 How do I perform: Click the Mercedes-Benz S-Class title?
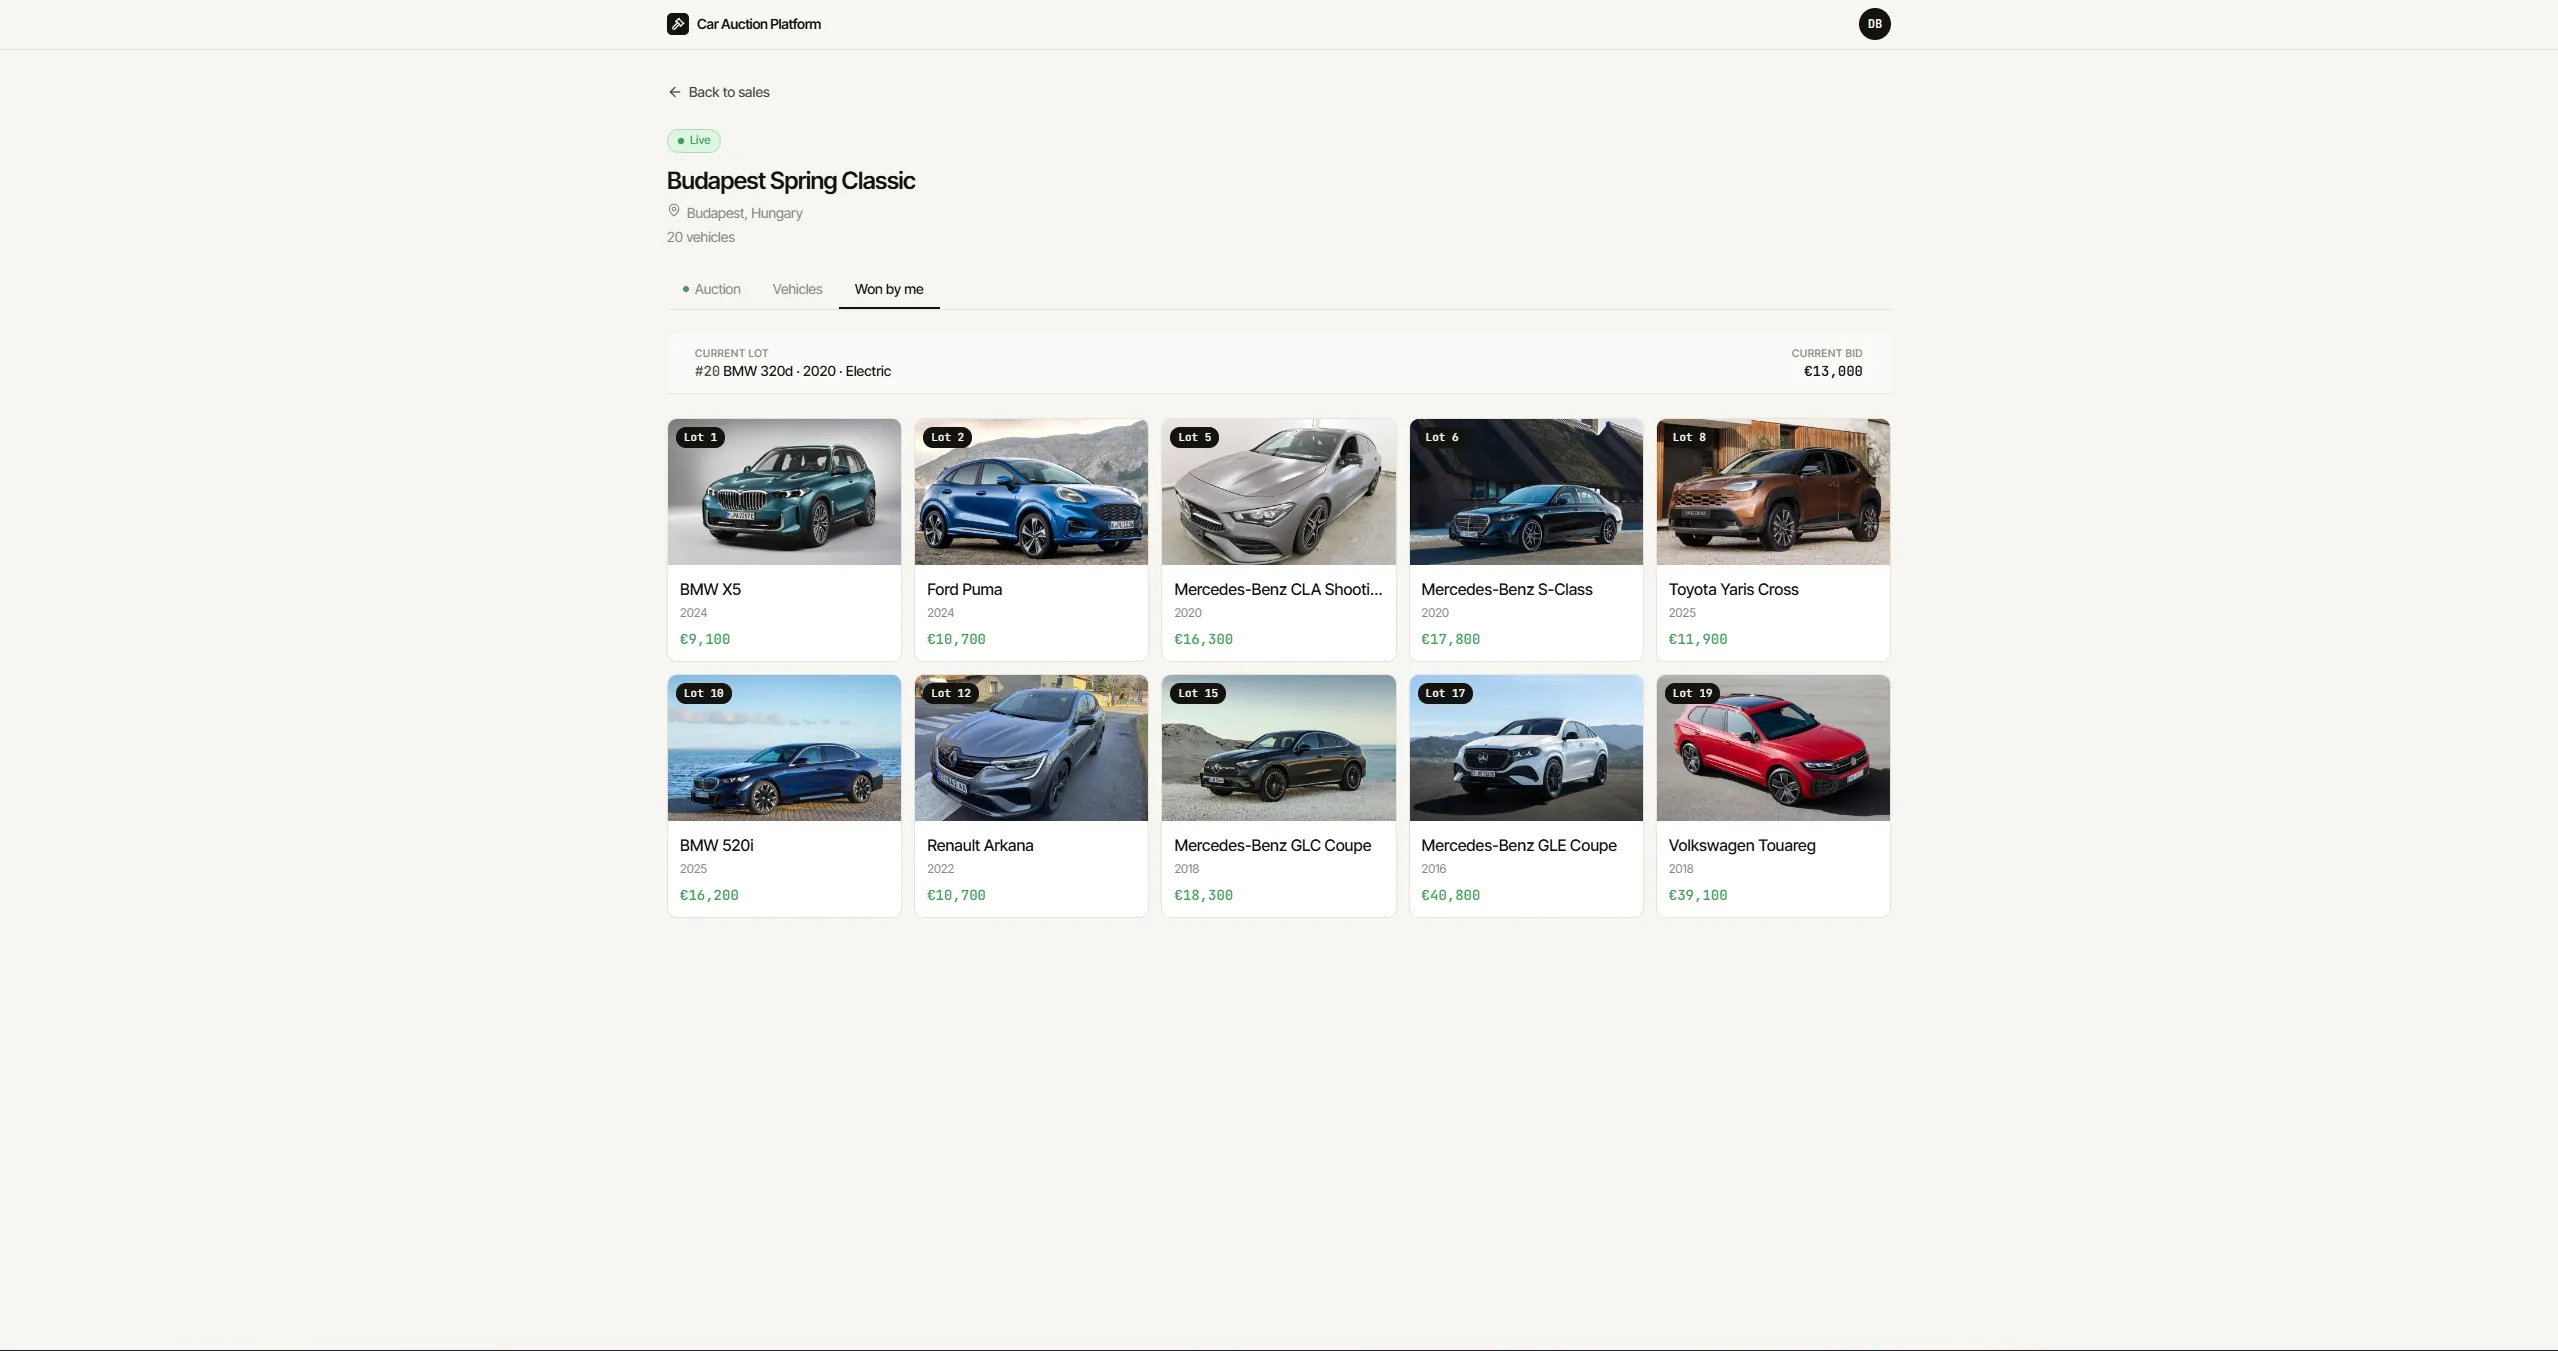[x=1507, y=589]
